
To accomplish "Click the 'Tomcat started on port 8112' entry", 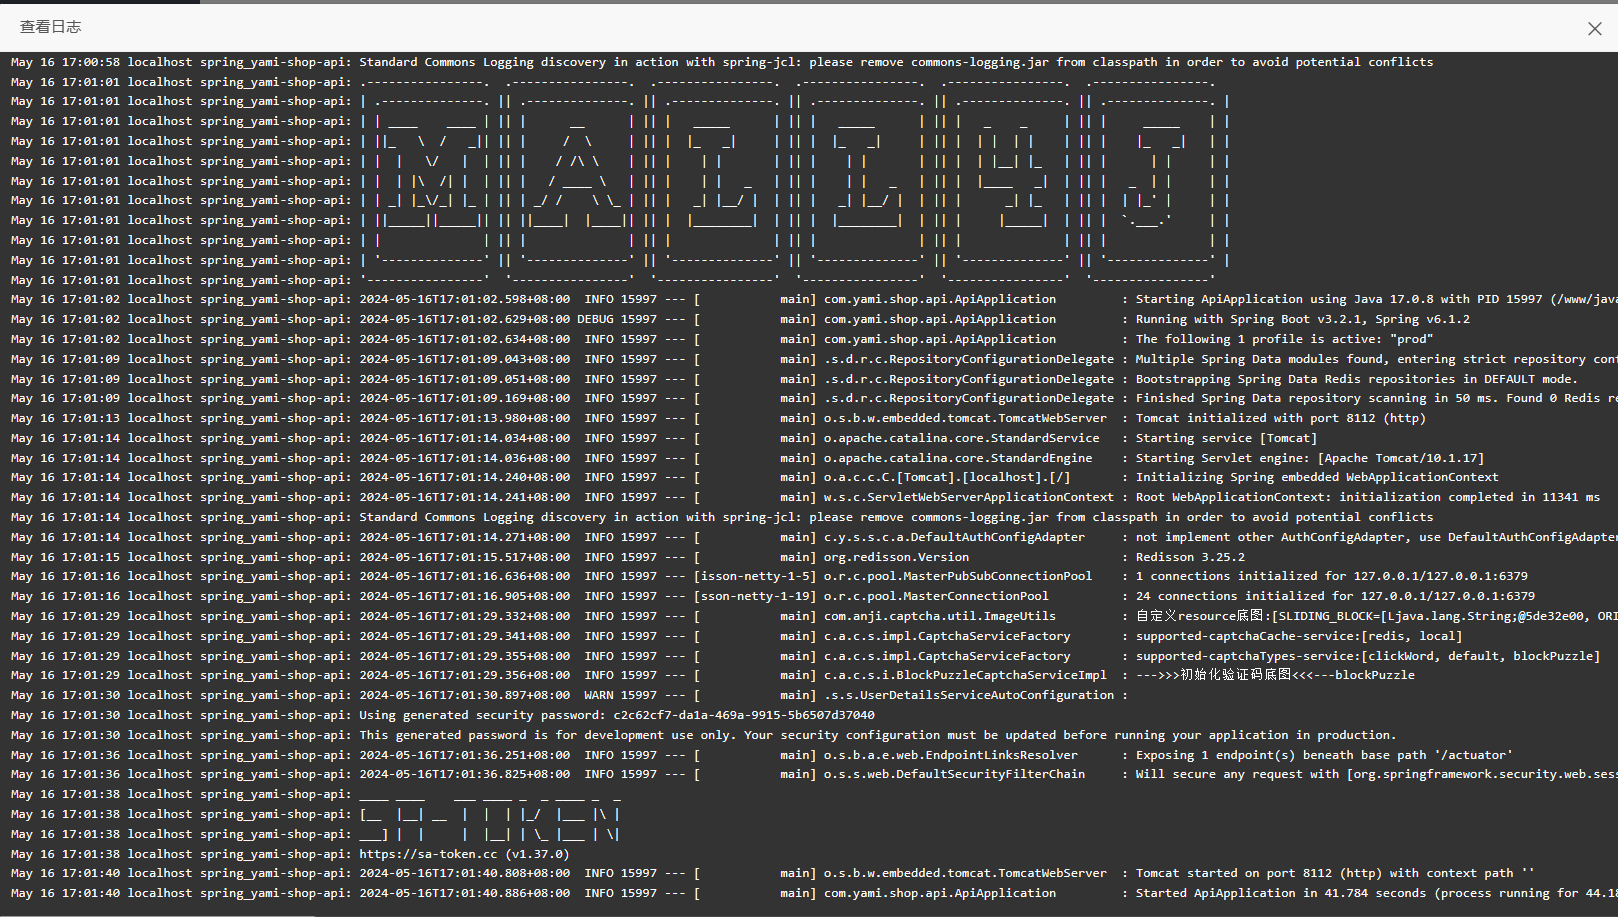I will pos(1334,873).
